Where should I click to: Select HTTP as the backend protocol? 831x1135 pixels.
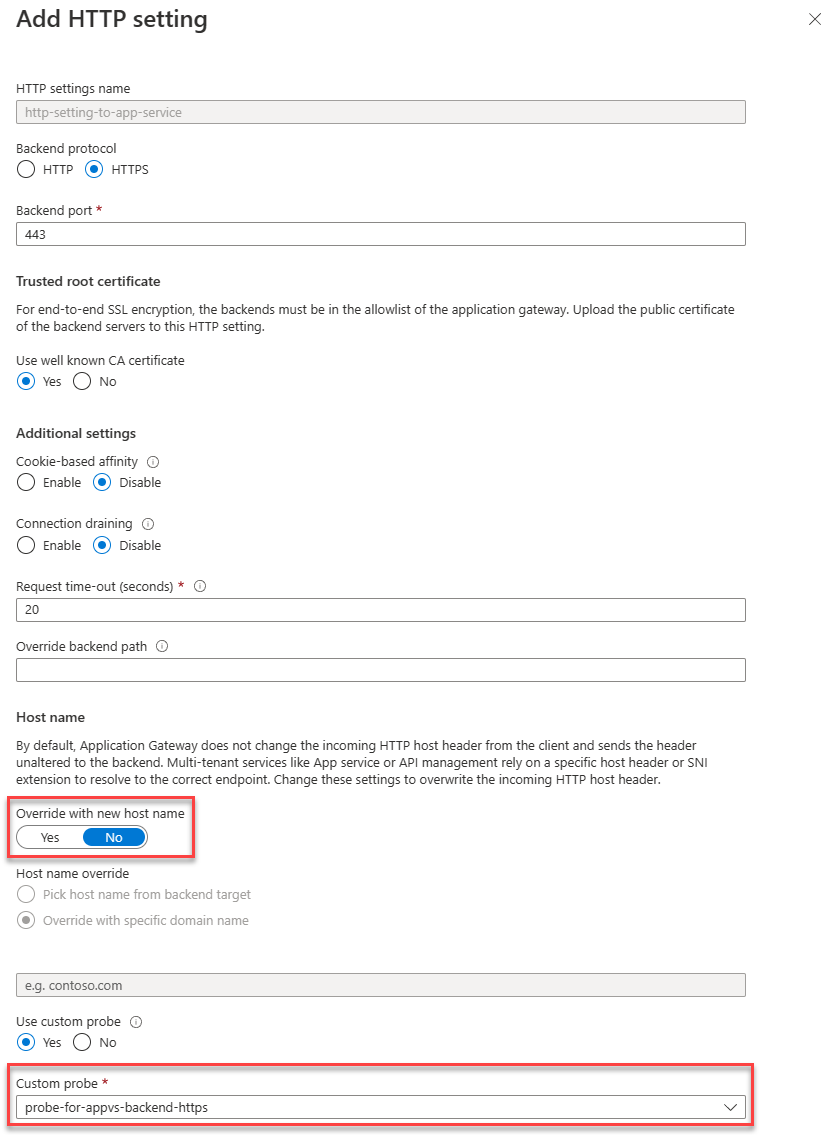25,169
